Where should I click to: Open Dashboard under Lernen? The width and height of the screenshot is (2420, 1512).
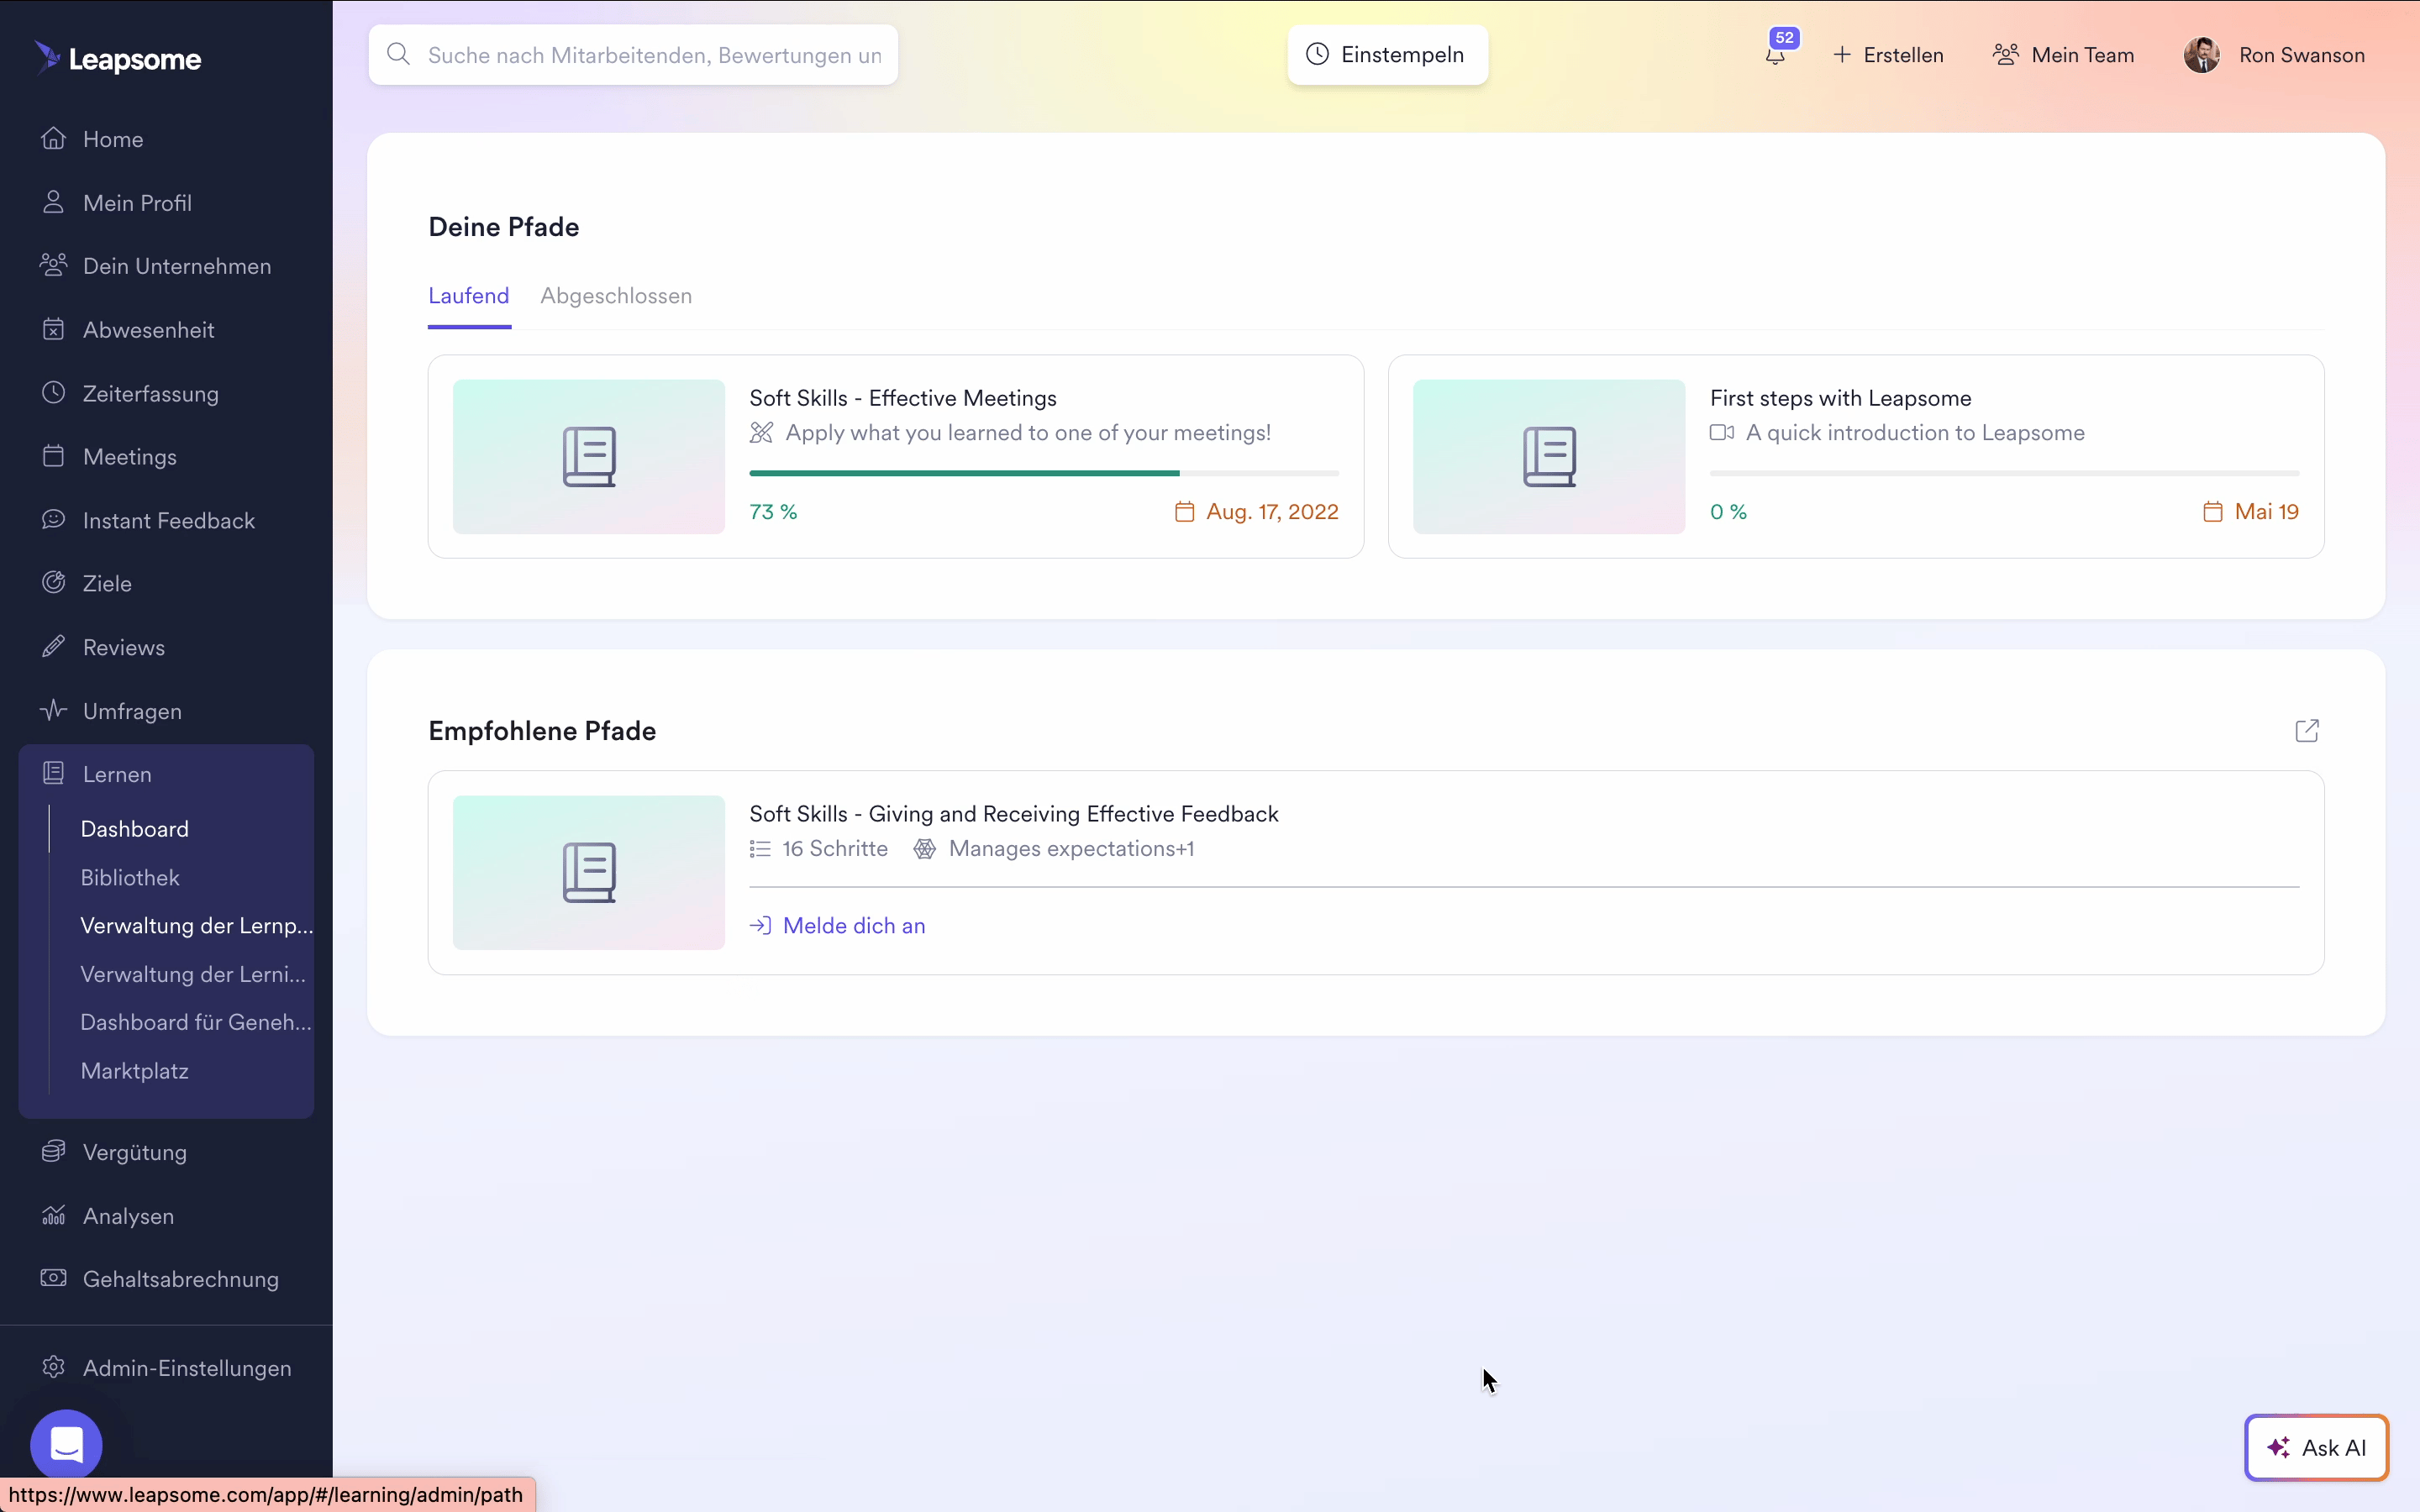pyautogui.click(x=135, y=829)
